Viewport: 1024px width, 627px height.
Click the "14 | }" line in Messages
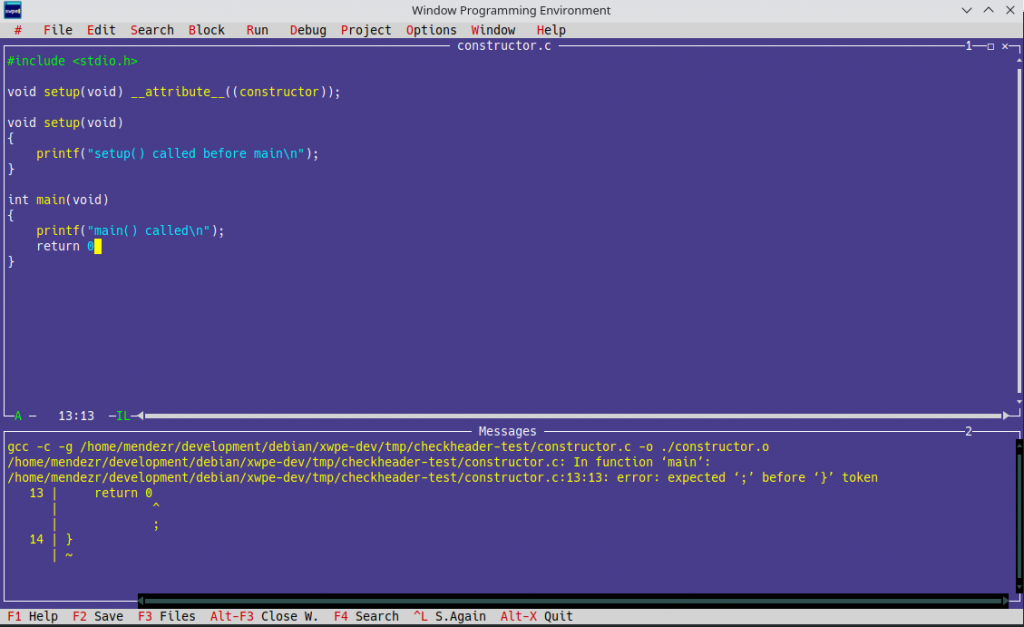51,539
